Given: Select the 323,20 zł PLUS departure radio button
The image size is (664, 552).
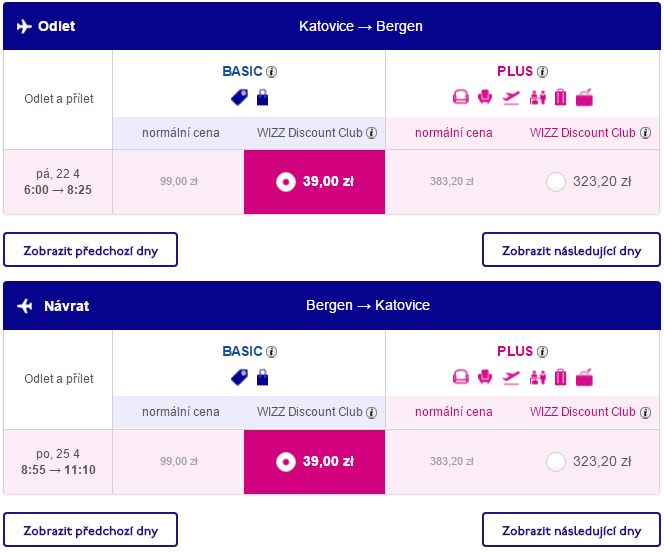Looking at the screenshot, I should pos(556,182).
